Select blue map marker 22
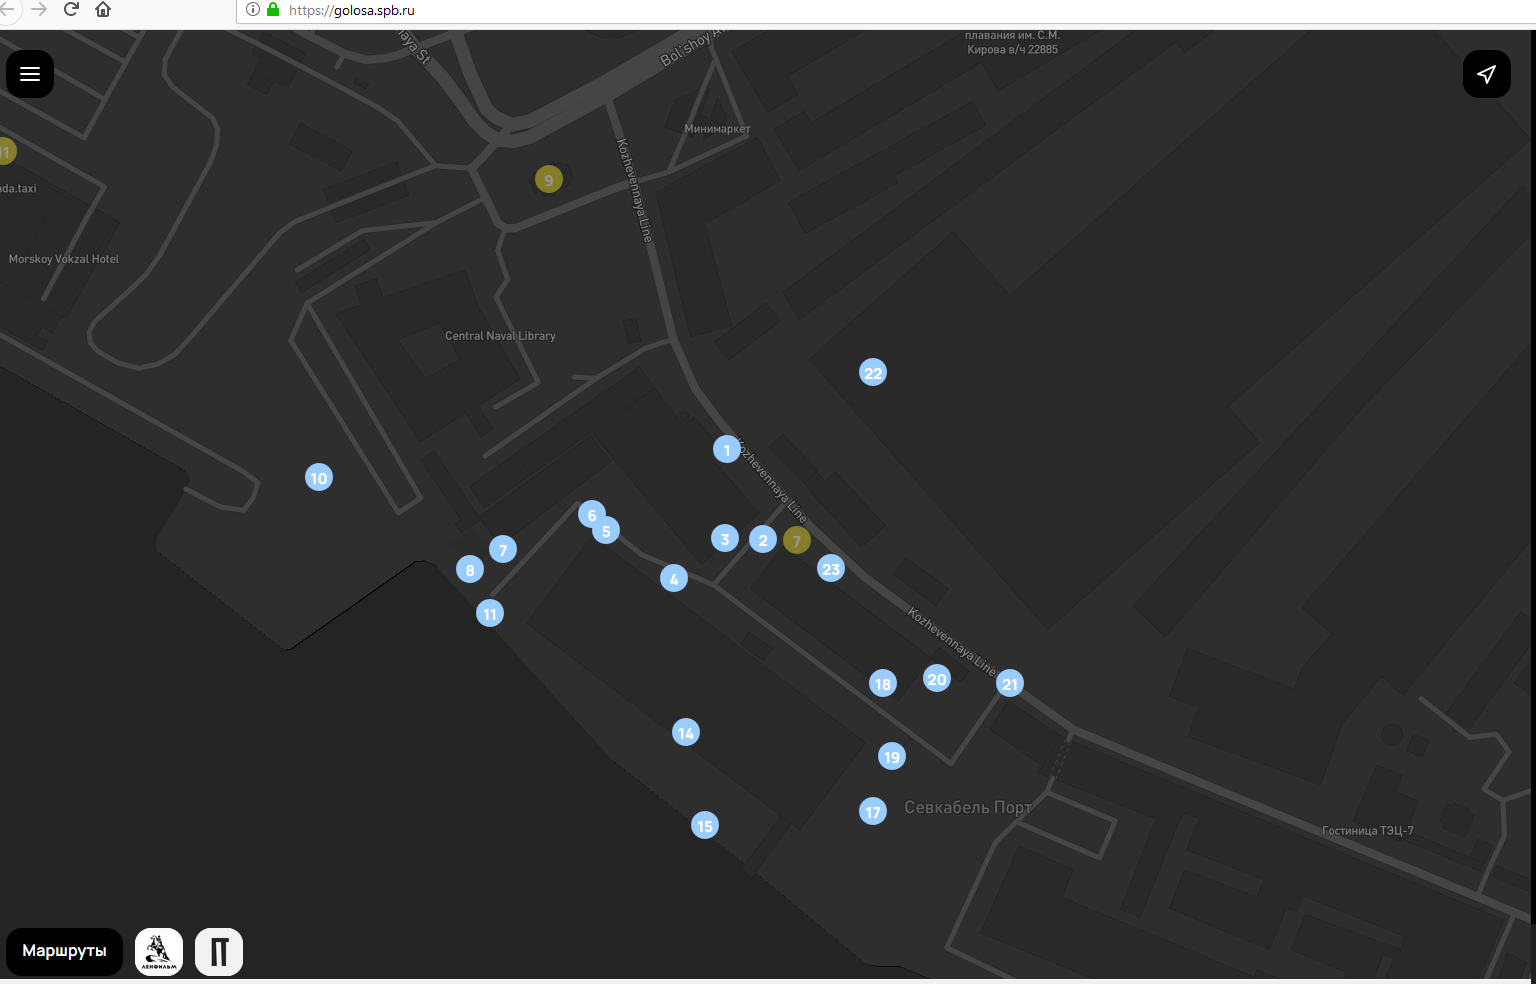This screenshot has height=984, width=1536. 873,373
